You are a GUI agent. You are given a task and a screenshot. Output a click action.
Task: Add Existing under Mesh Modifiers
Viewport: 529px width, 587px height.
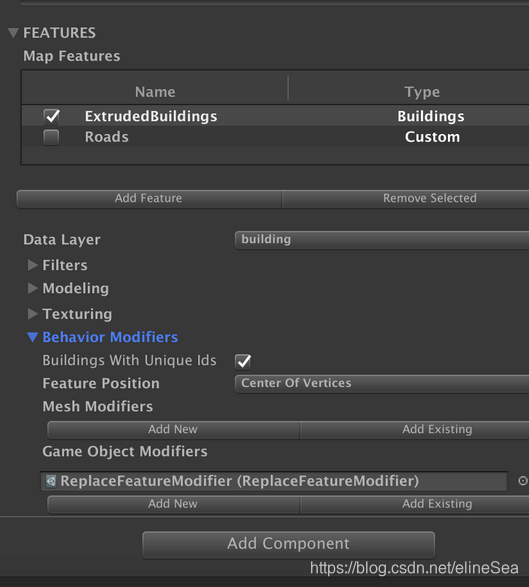[414, 429]
